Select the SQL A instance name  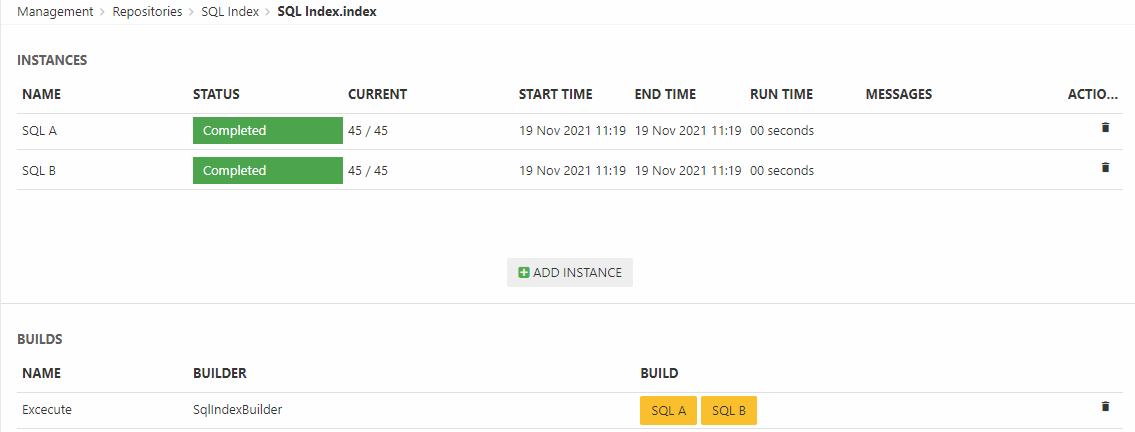click(x=38, y=131)
